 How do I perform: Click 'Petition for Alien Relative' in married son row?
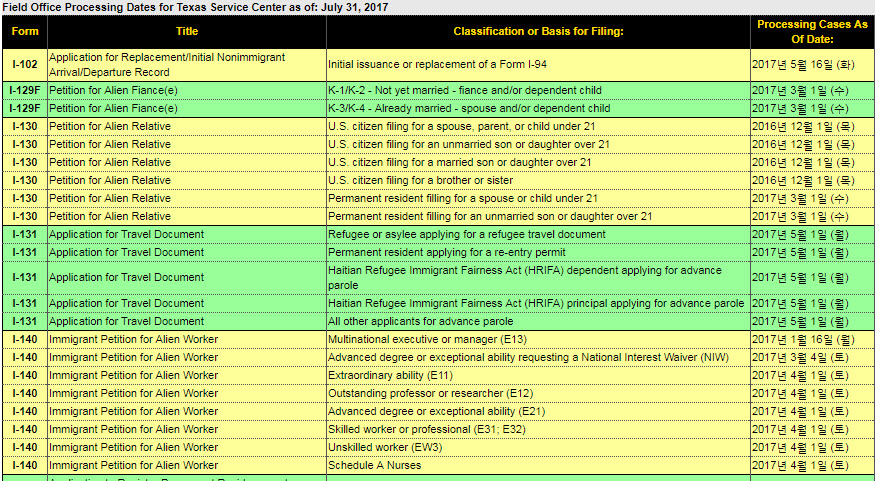[x=110, y=162]
